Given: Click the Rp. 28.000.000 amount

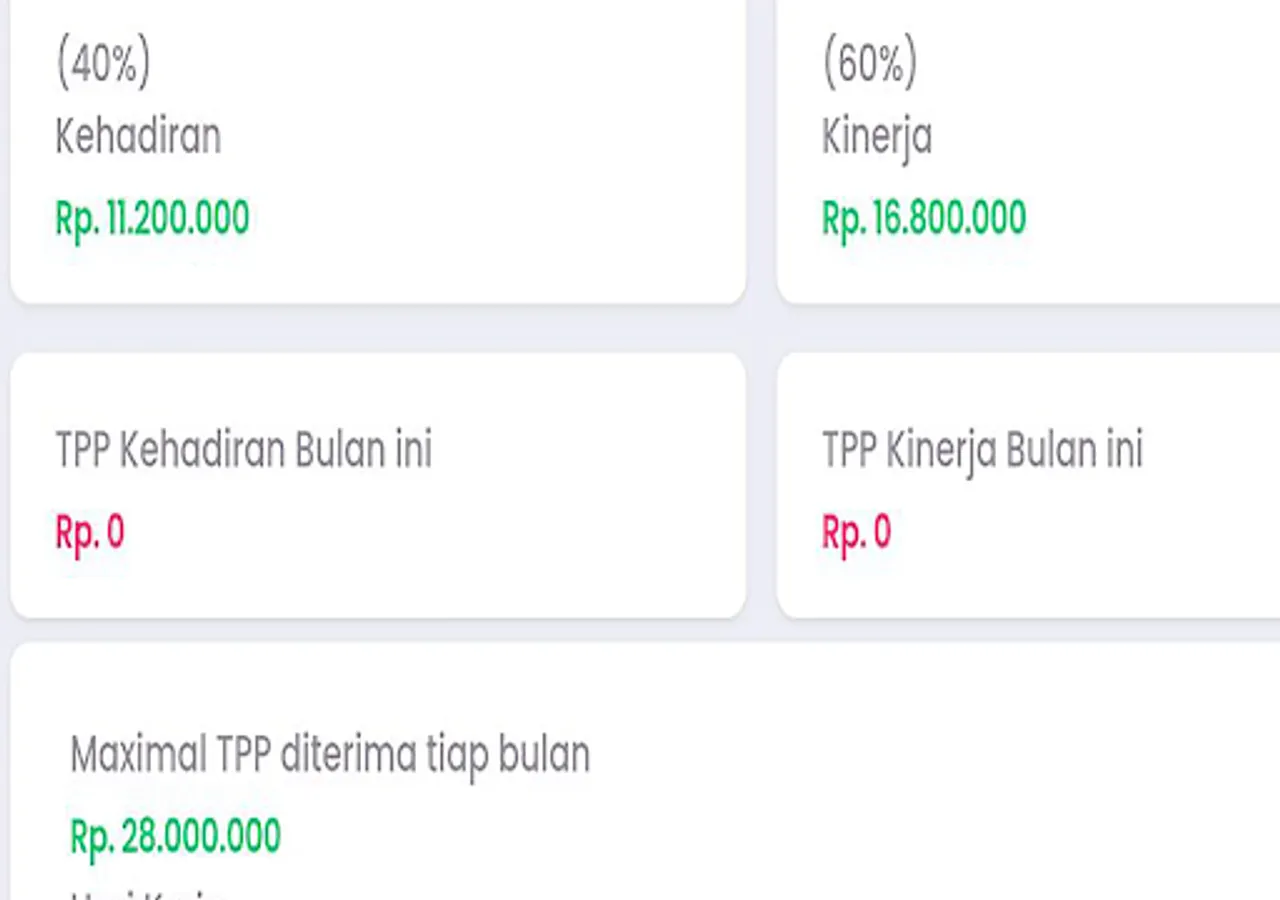Looking at the screenshot, I should point(176,836).
